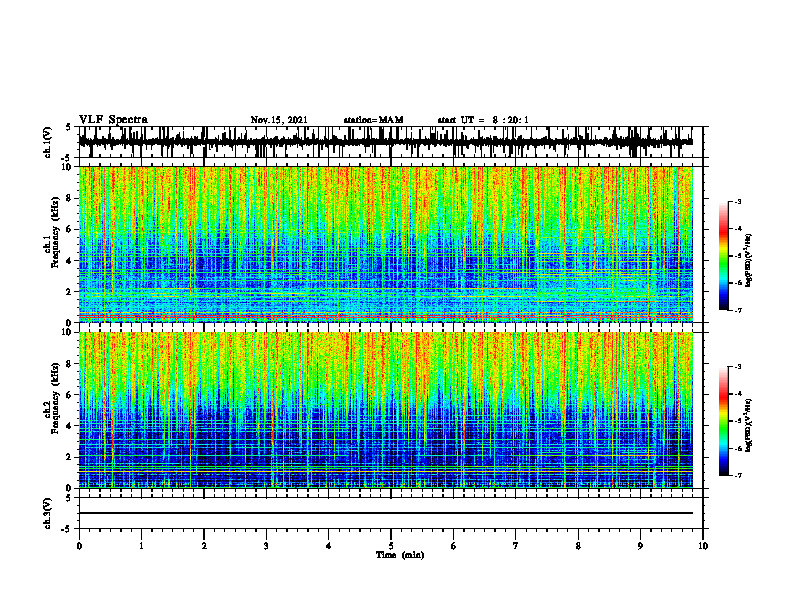This screenshot has height=612, width=792.
Task: Click time axis tick label "8"
Action: pos(578,546)
